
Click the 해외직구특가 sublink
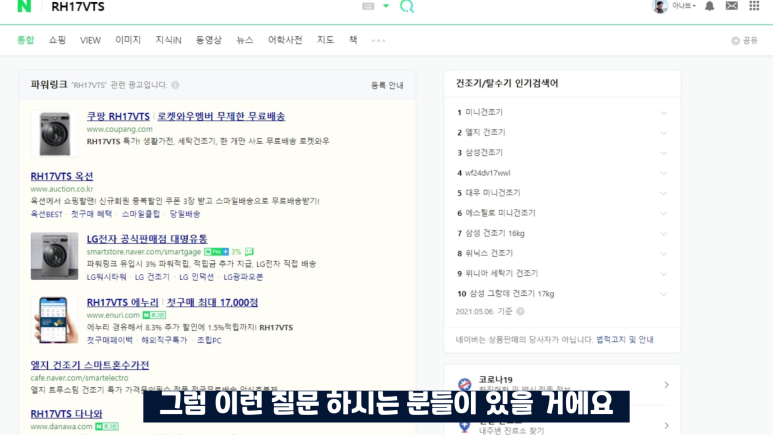[164, 340]
